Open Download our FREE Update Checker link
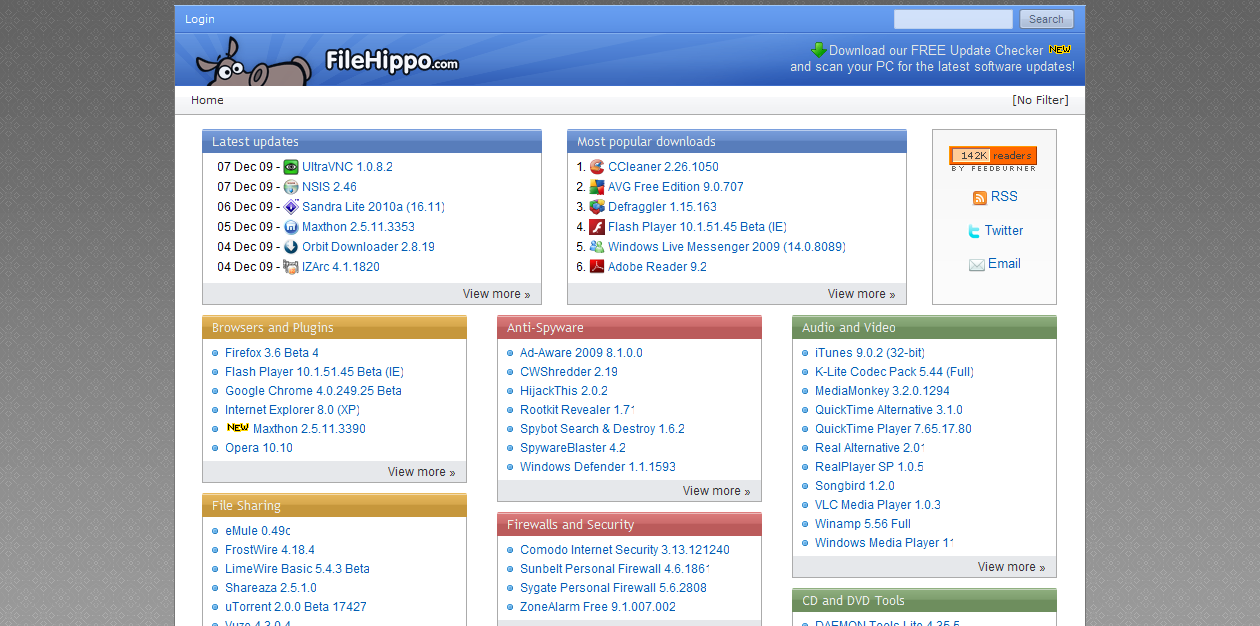Viewport: 1260px width, 626px height. (937, 50)
